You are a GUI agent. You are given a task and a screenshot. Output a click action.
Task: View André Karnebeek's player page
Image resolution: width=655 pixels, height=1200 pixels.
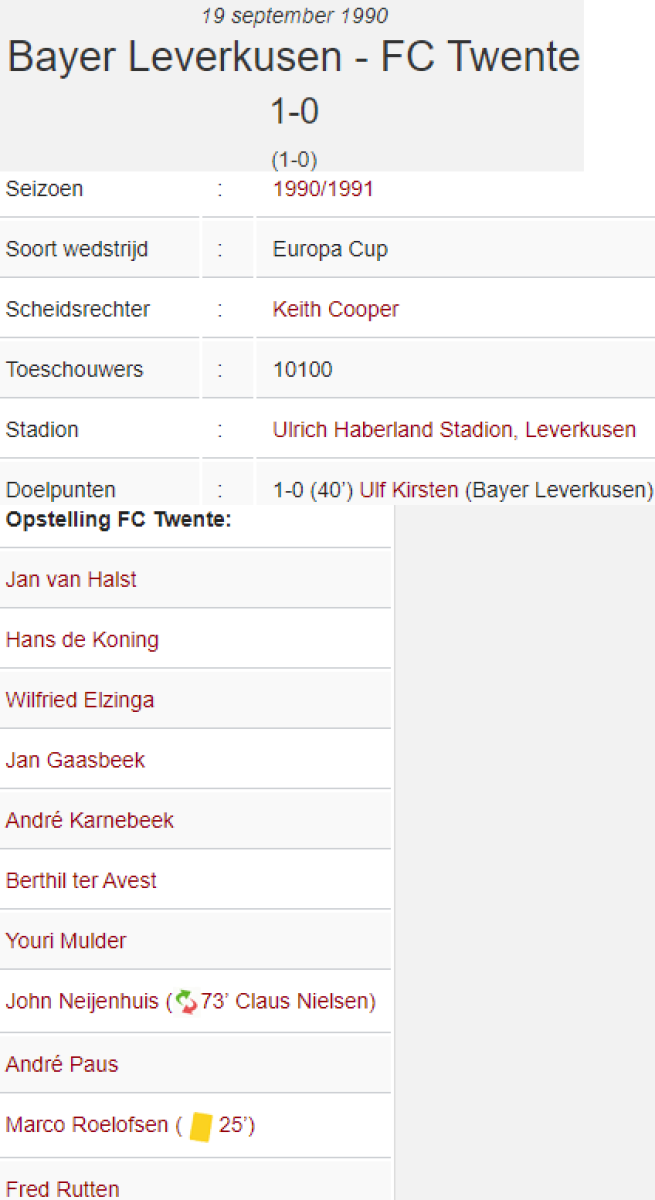click(x=89, y=820)
